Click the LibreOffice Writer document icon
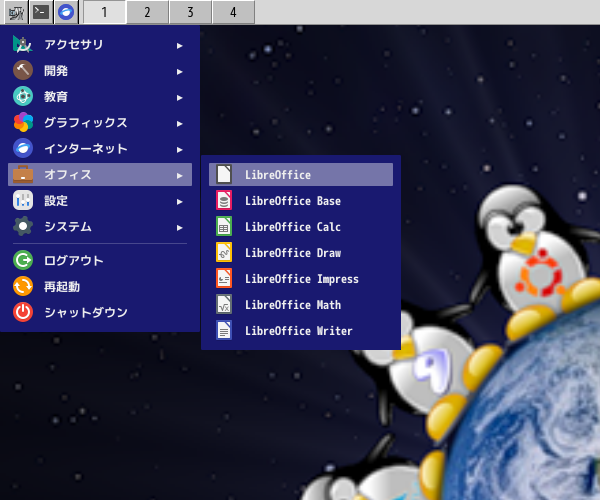Screen dimensions: 600x500 pyautogui.click(x=224, y=331)
